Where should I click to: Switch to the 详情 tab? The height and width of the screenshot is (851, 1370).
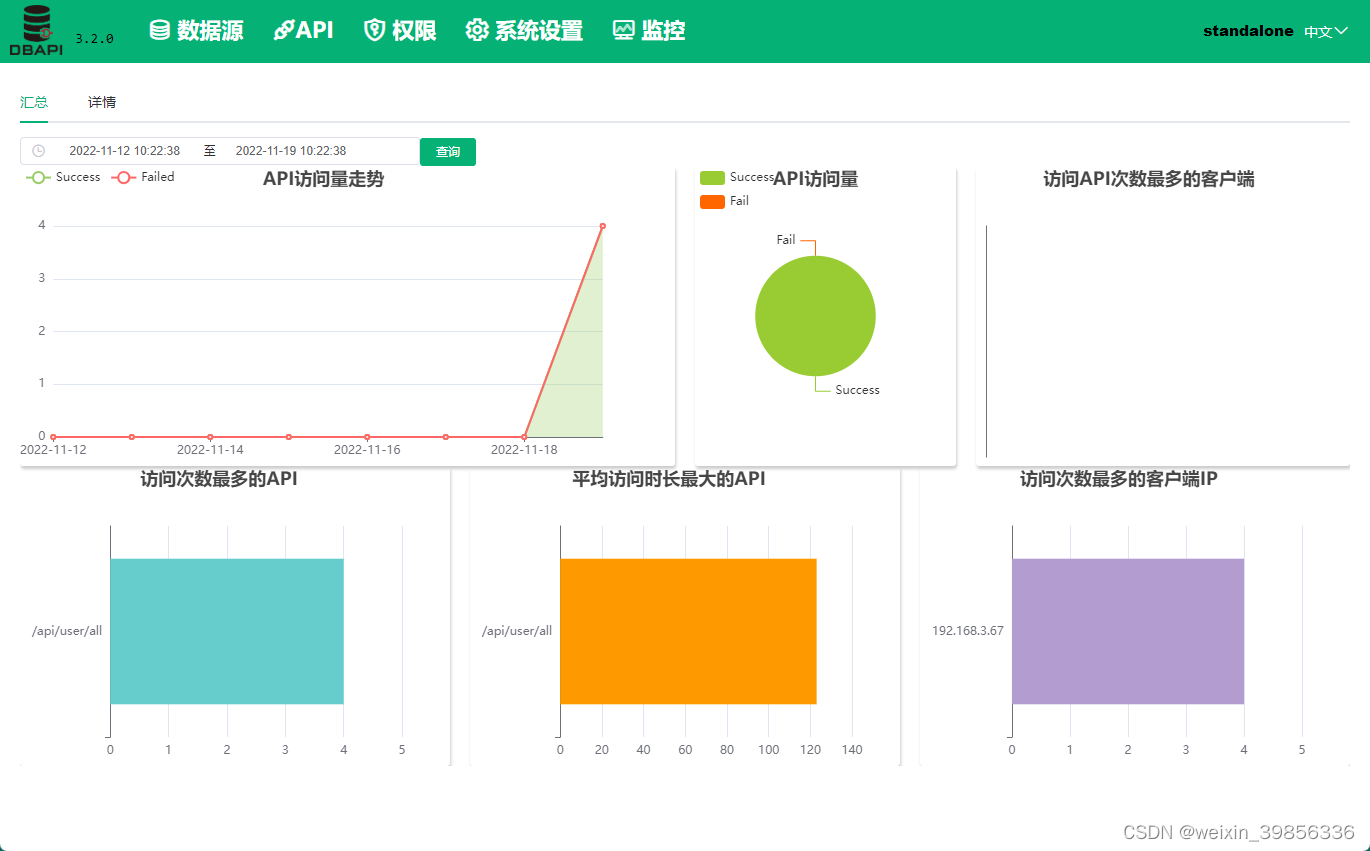(102, 102)
